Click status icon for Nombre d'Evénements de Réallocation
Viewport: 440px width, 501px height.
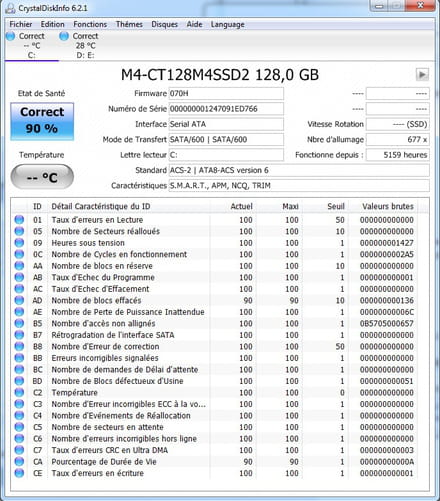click(x=19, y=415)
